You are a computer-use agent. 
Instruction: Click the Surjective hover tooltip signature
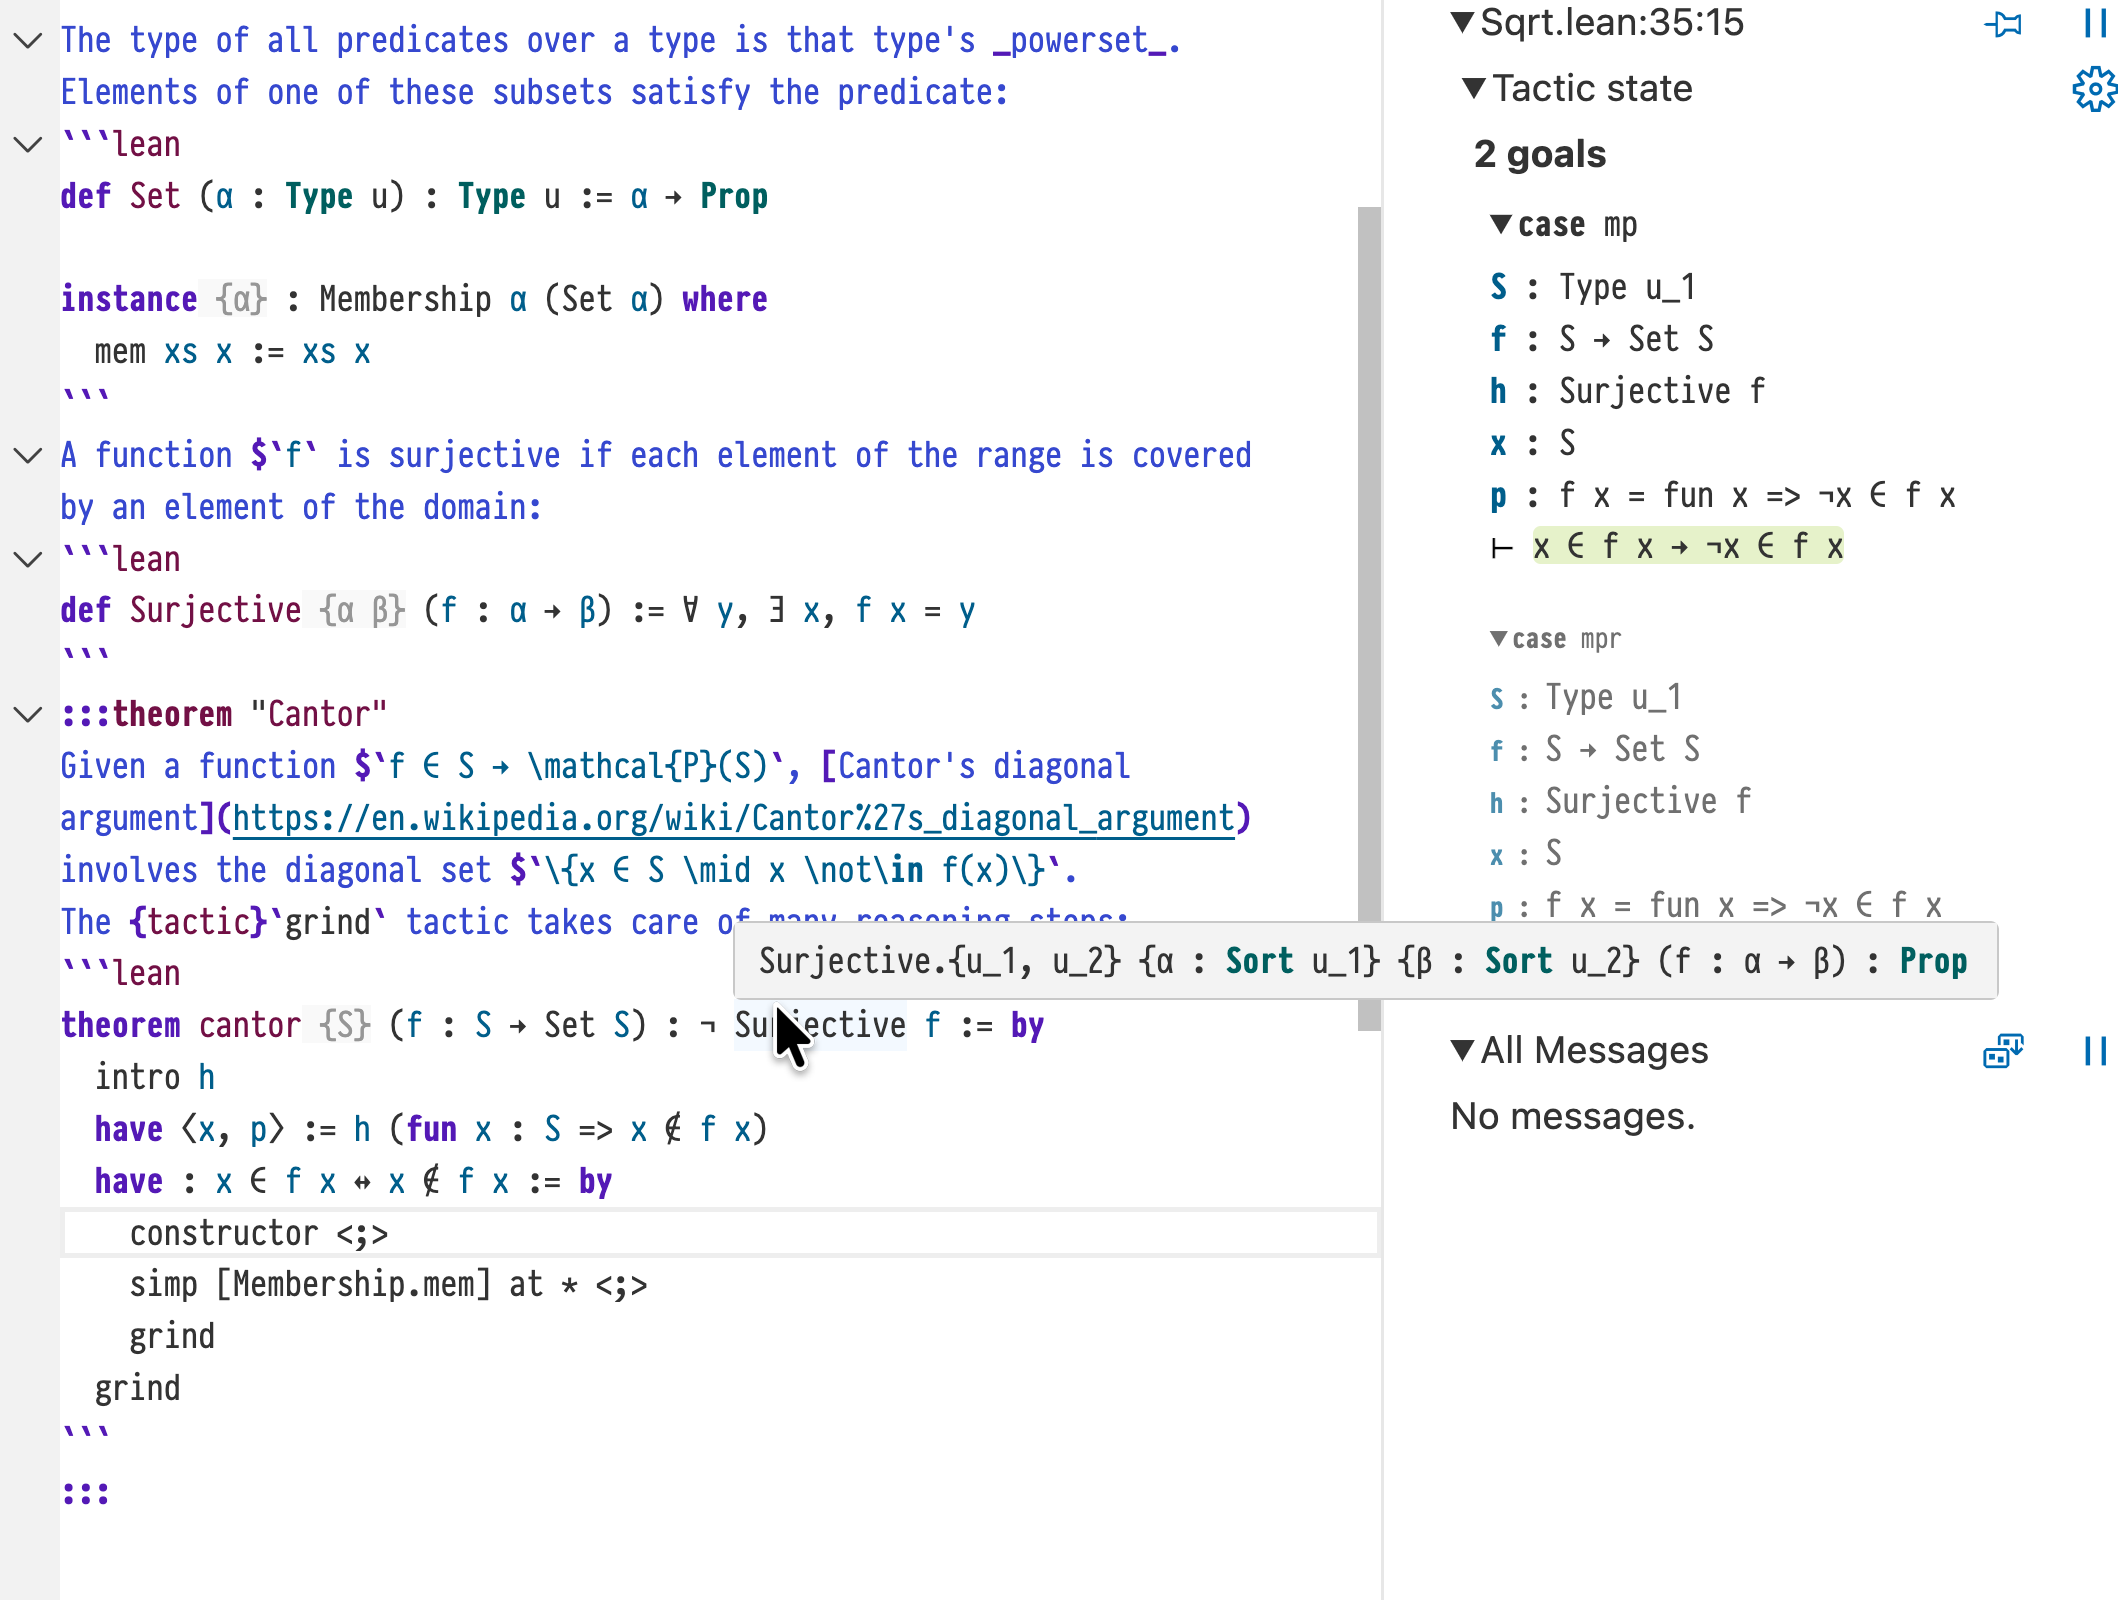[1362, 961]
